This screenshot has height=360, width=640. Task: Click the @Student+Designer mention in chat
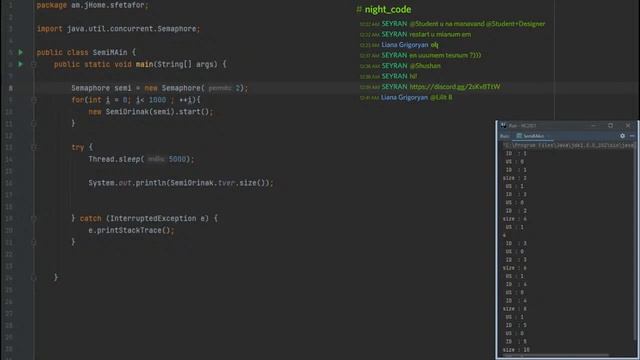point(516,24)
